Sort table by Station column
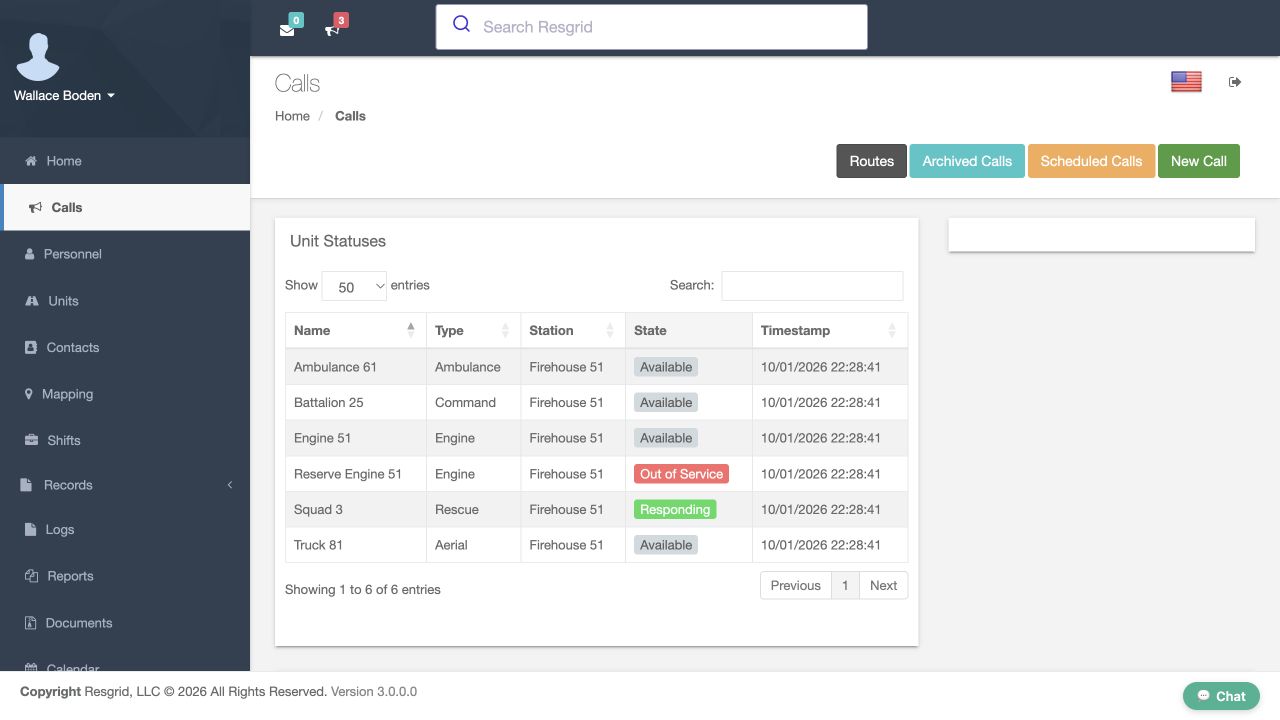This screenshot has width=1280, height=720. [573, 330]
